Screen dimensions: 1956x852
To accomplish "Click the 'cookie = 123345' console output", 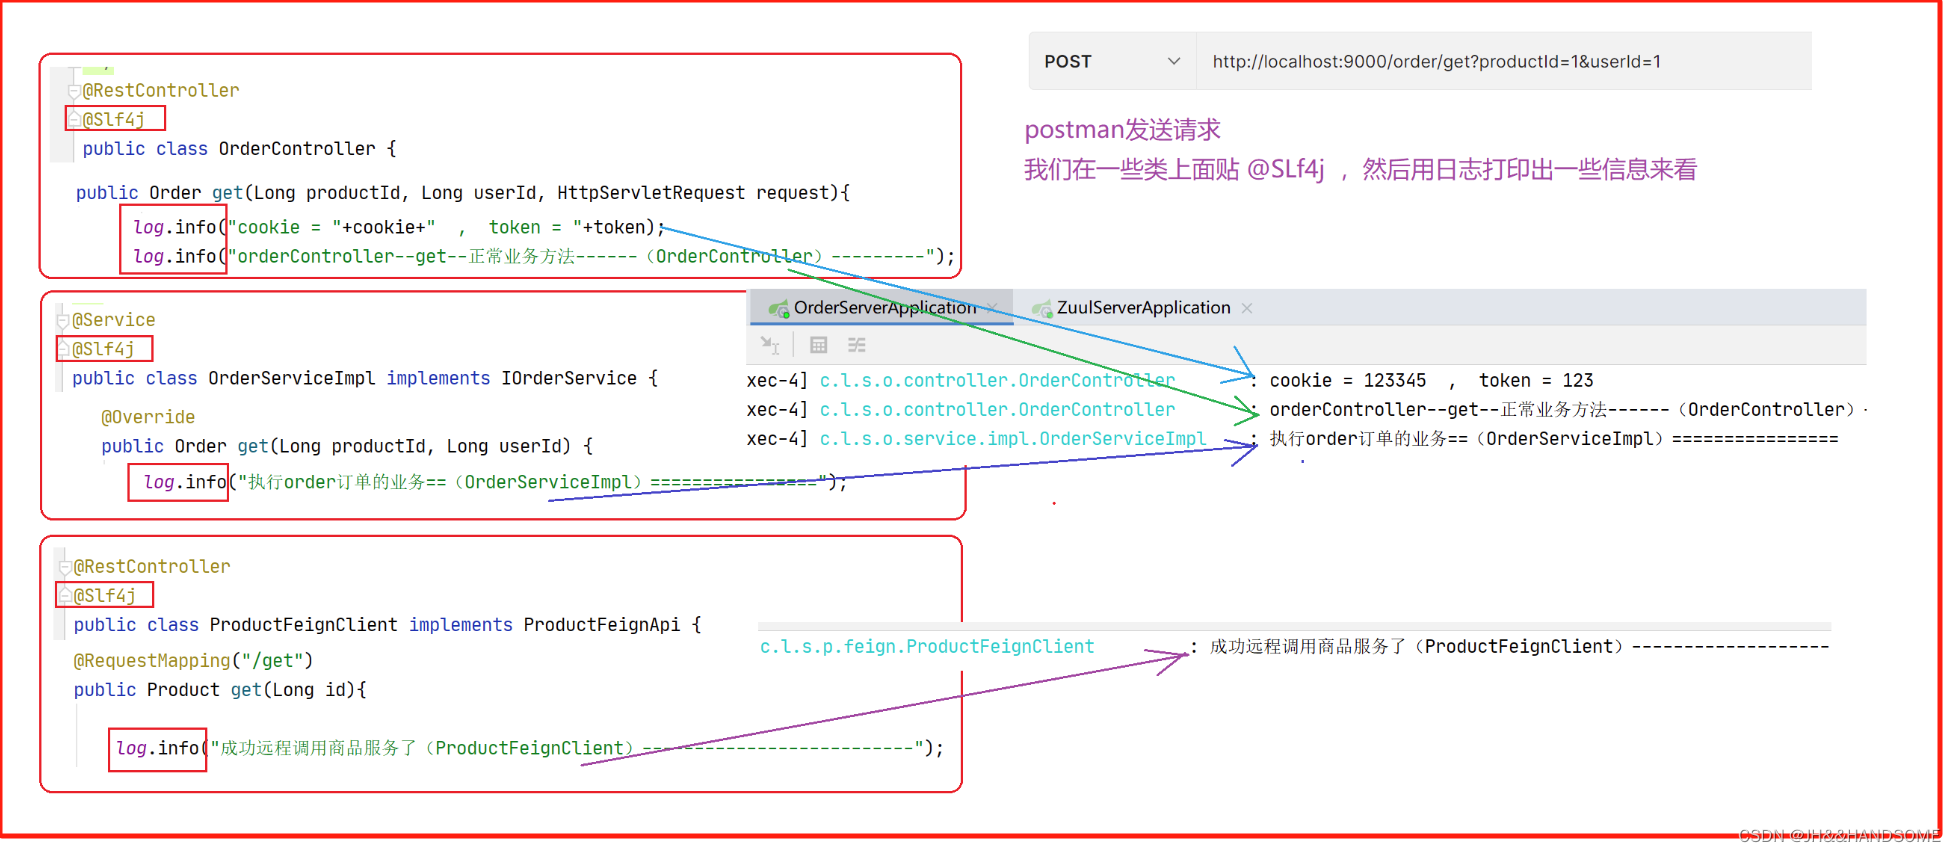I will click(1347, 380).
